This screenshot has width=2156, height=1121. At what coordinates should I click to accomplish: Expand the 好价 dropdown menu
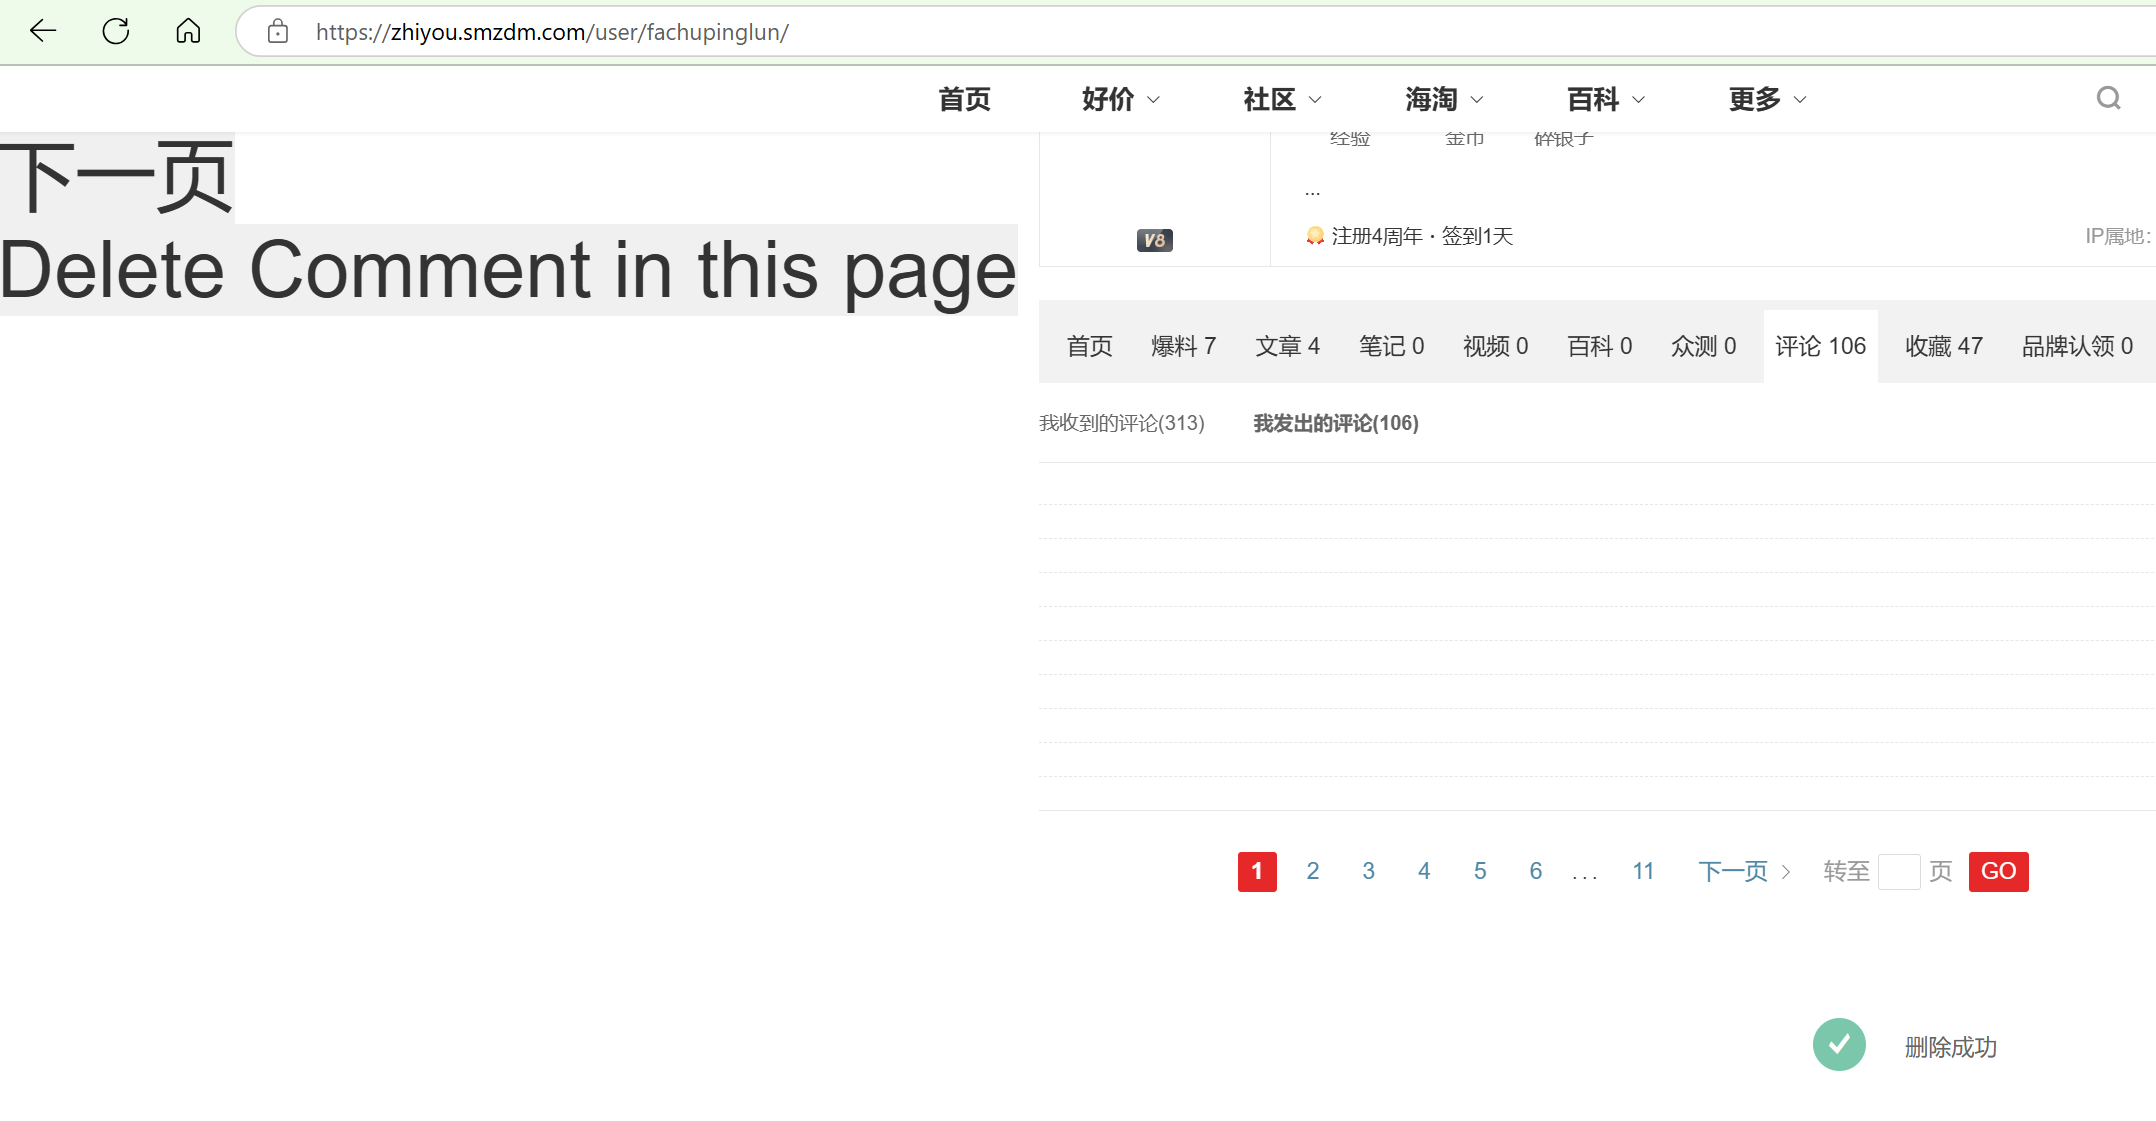[1121, 99]
